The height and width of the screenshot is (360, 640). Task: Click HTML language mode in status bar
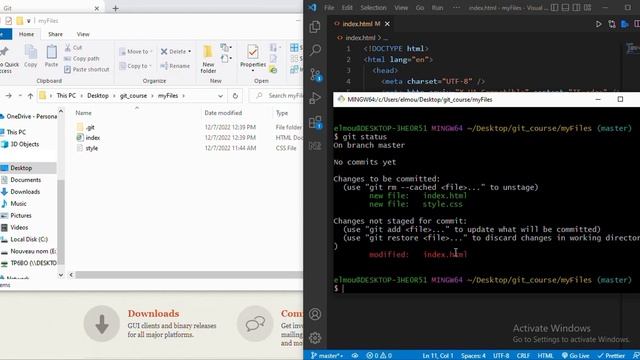[545, 356]
